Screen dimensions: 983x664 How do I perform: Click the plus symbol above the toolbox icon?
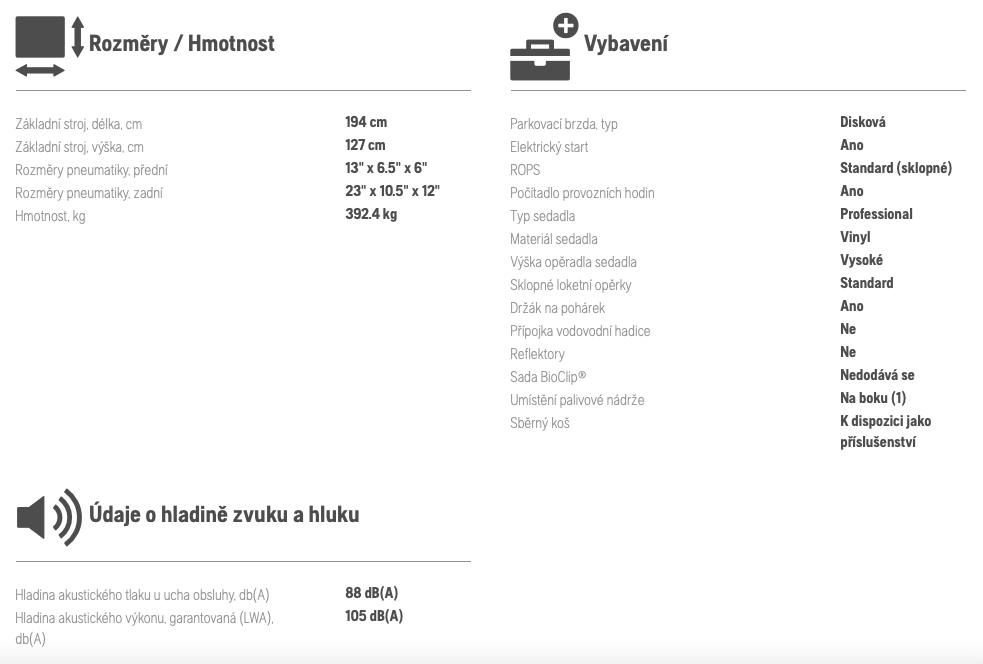pyautogui.click(x=565, y=26)
